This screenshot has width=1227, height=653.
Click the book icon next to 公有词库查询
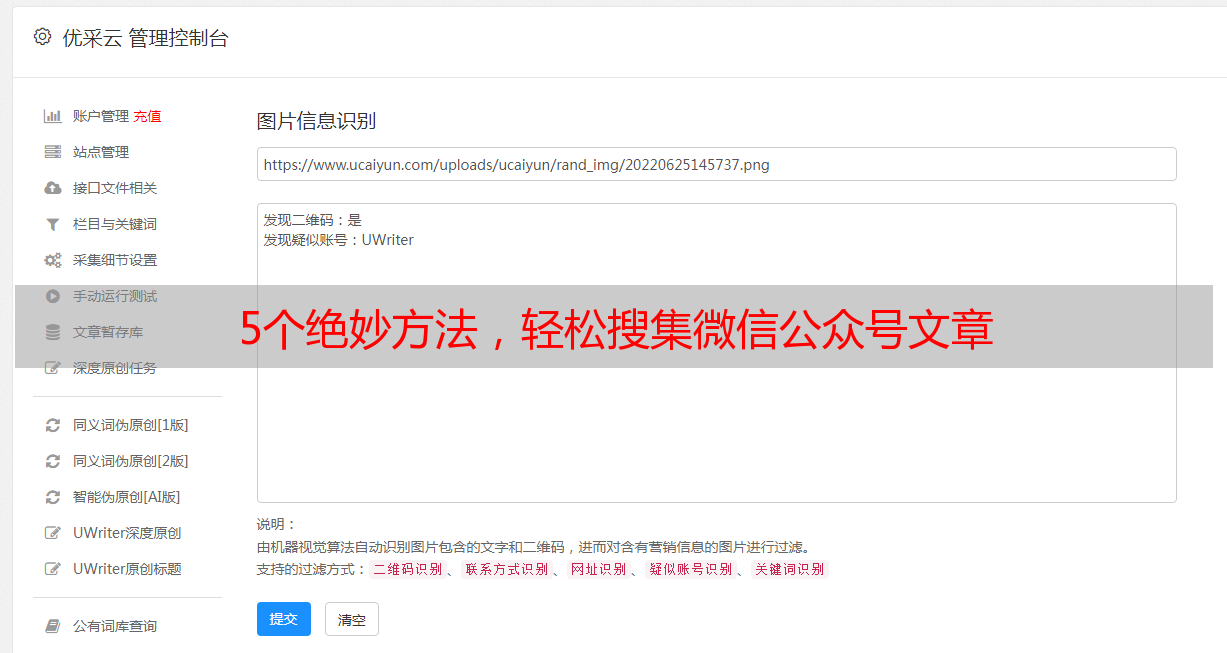tap(53, 626)
